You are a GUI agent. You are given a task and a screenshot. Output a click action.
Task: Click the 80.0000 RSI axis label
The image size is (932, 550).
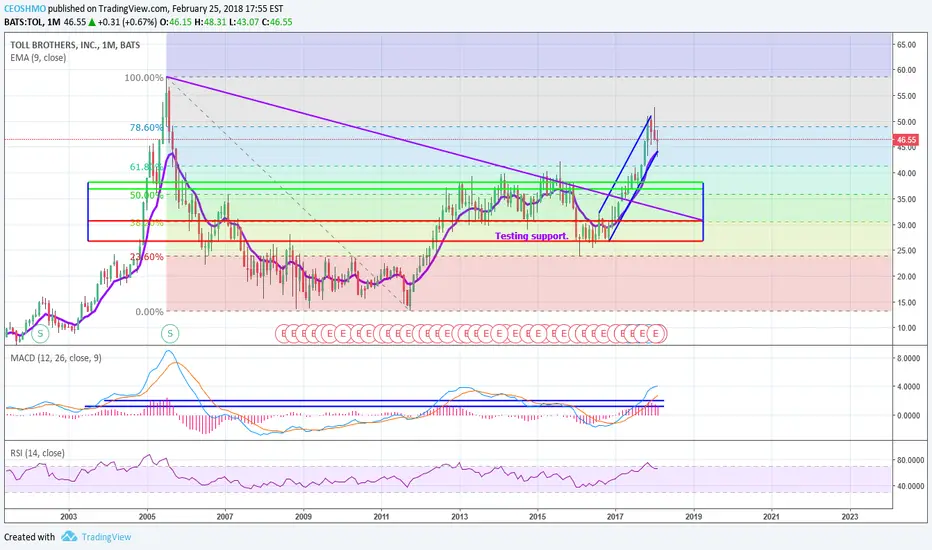pyautogui.click(x=911, y=460)
